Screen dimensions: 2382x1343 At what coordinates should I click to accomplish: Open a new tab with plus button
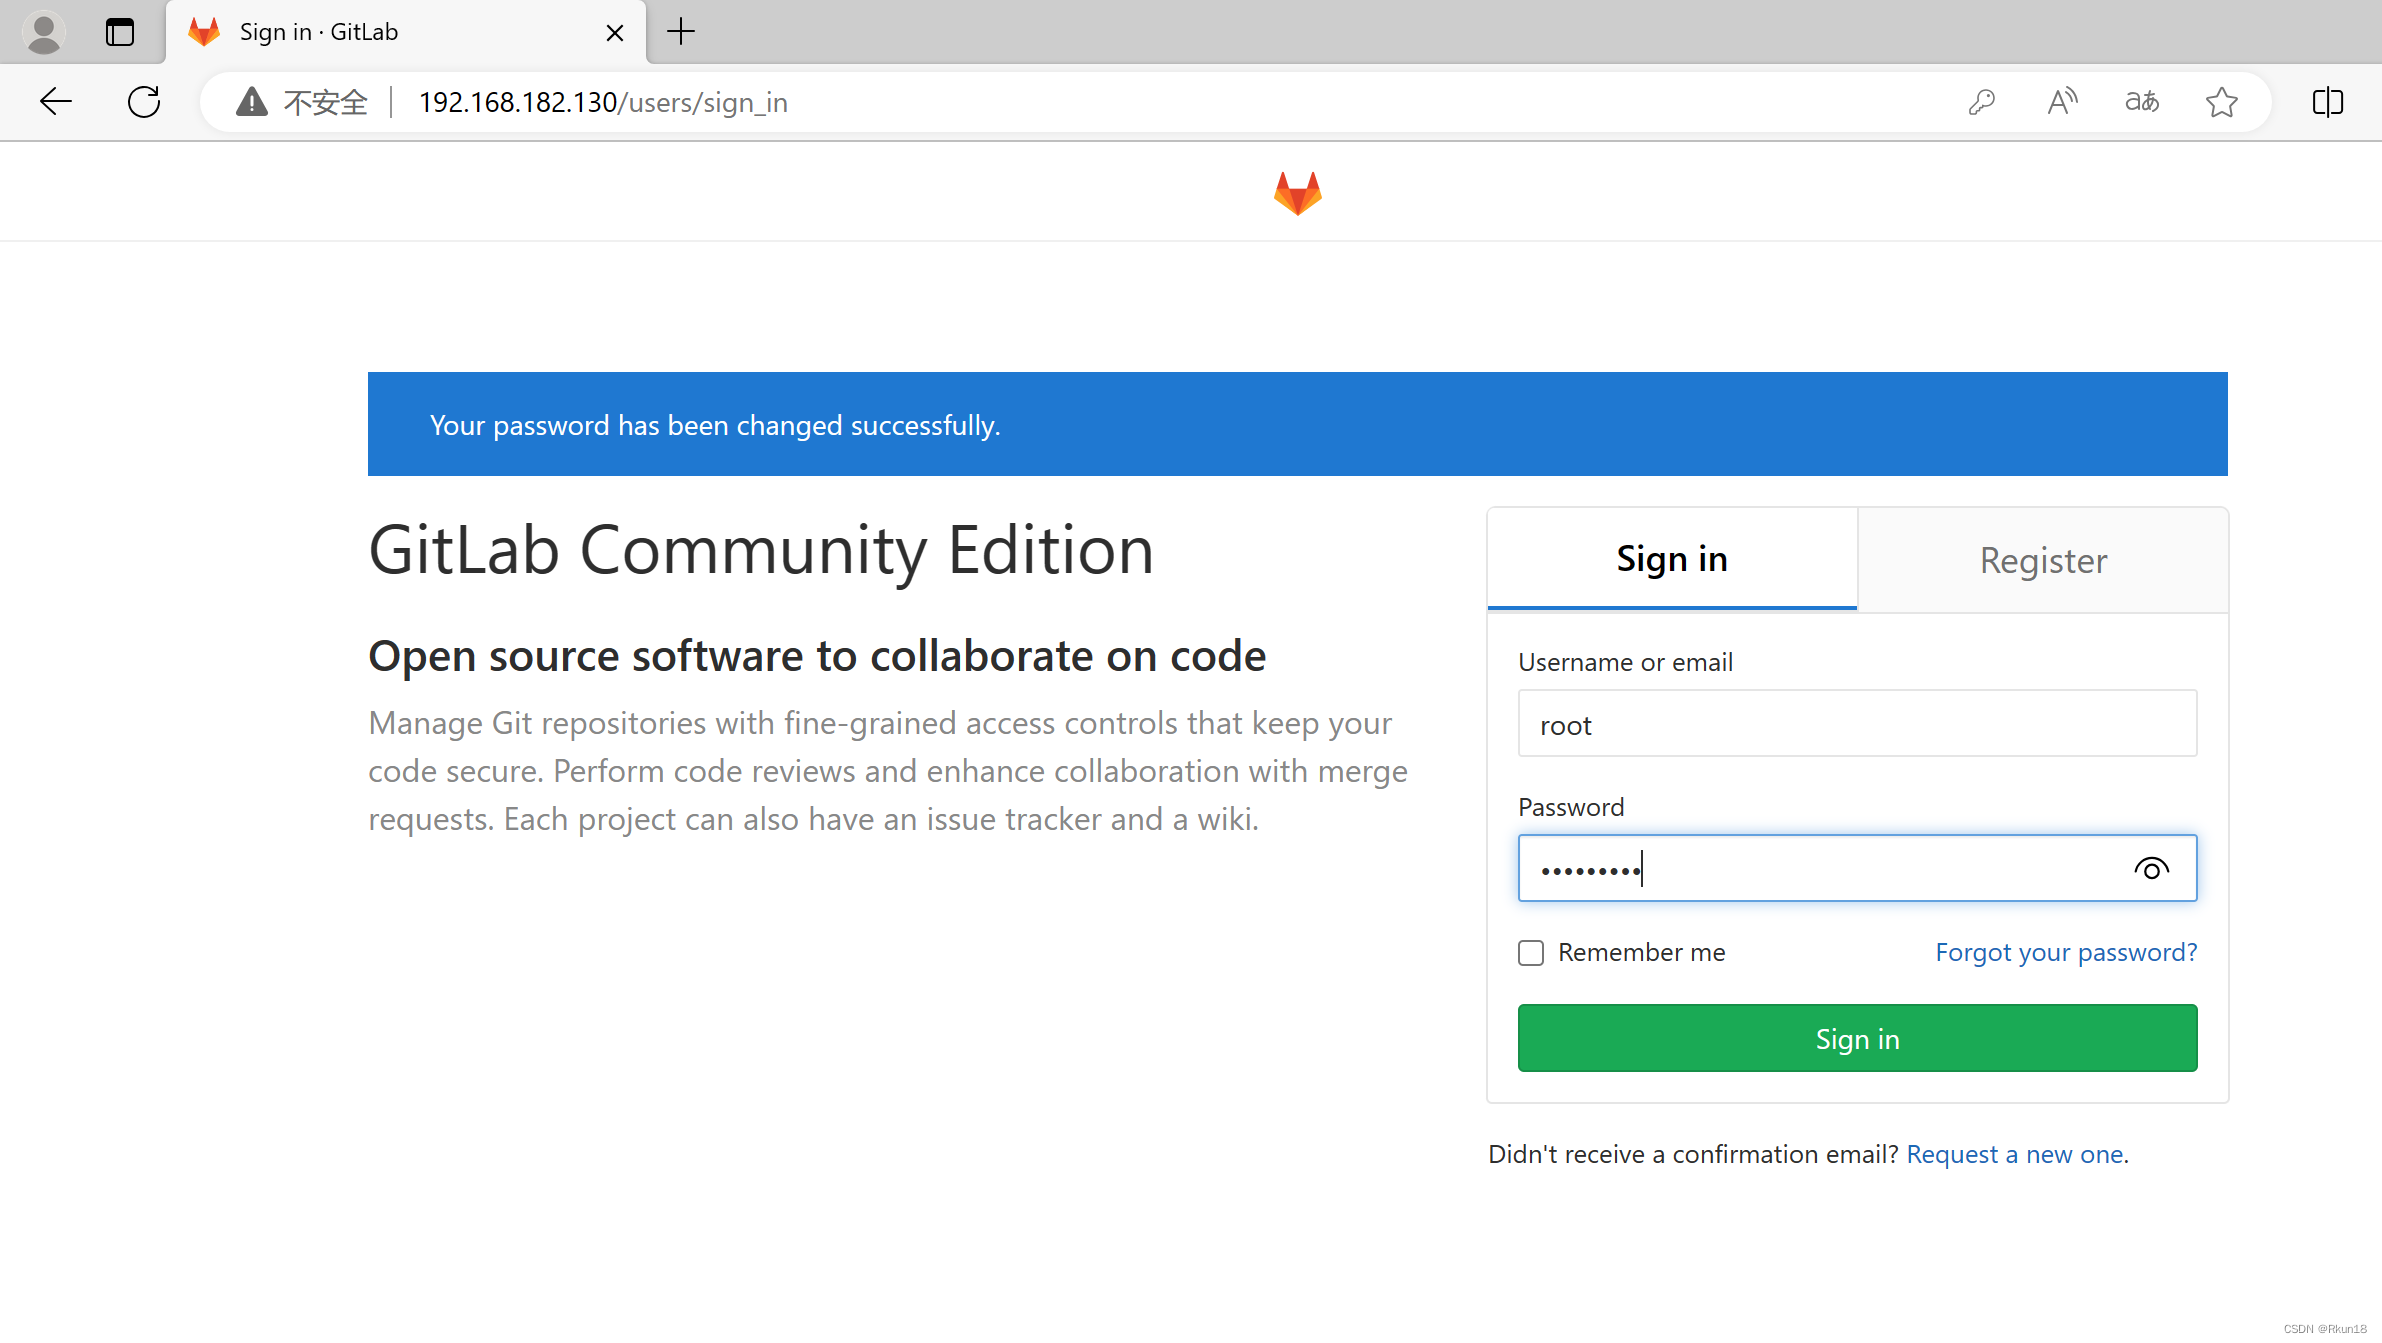pyautogui.click(x=681, y=32)
